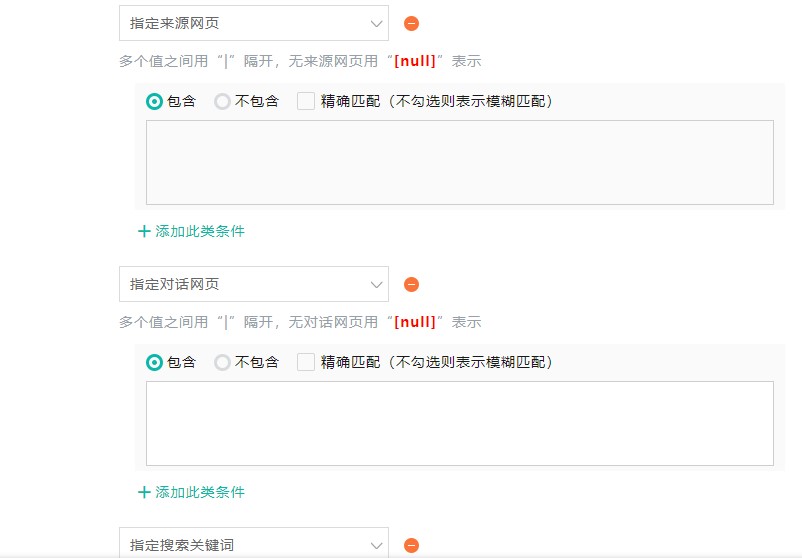Focus the 来源网页 values text area

tap(459, 162)
